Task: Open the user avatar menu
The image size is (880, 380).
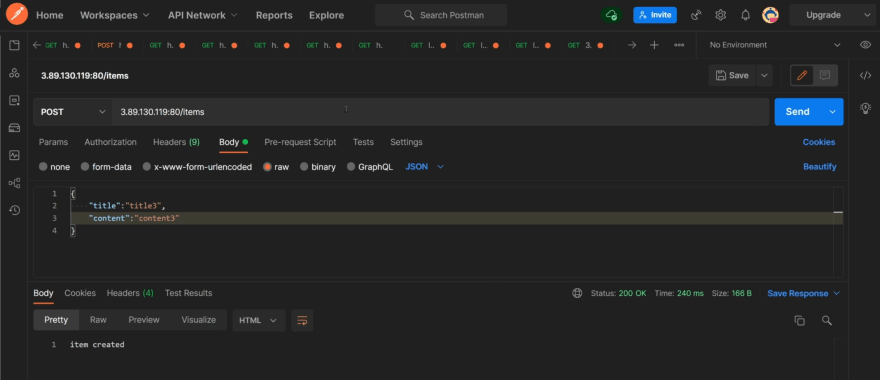Action: pyautogui.click(x=770, y=15)
